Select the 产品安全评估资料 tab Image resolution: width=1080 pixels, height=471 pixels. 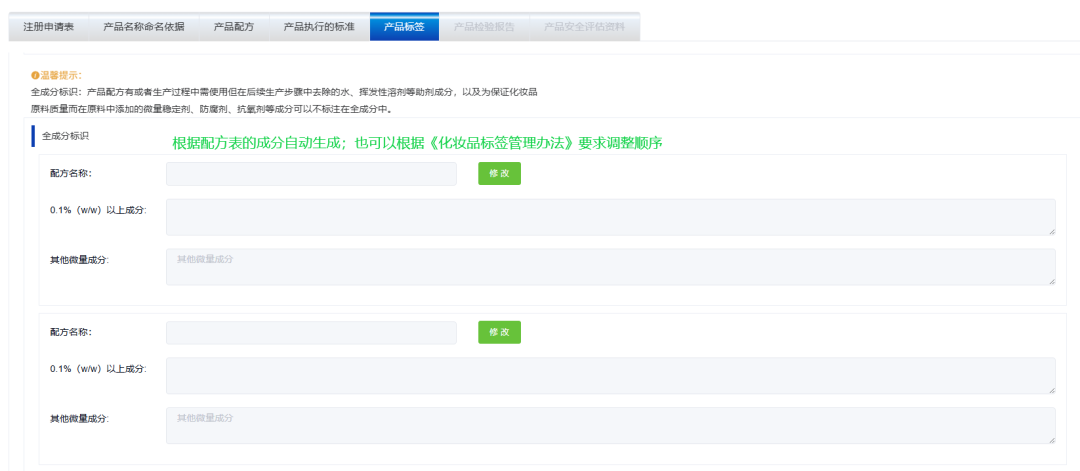coord(583,27)
